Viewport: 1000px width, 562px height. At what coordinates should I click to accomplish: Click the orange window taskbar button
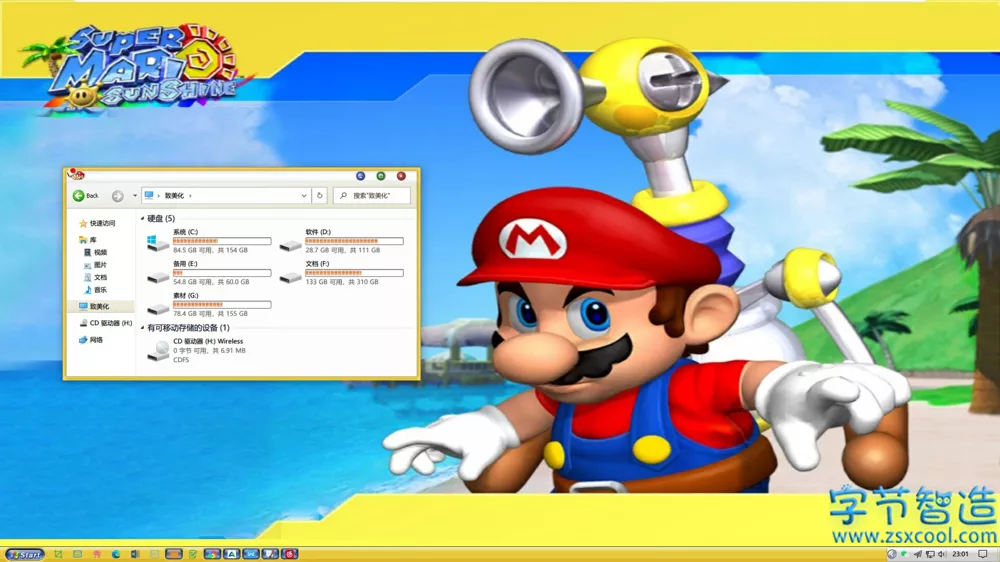[x=173, y=554]
